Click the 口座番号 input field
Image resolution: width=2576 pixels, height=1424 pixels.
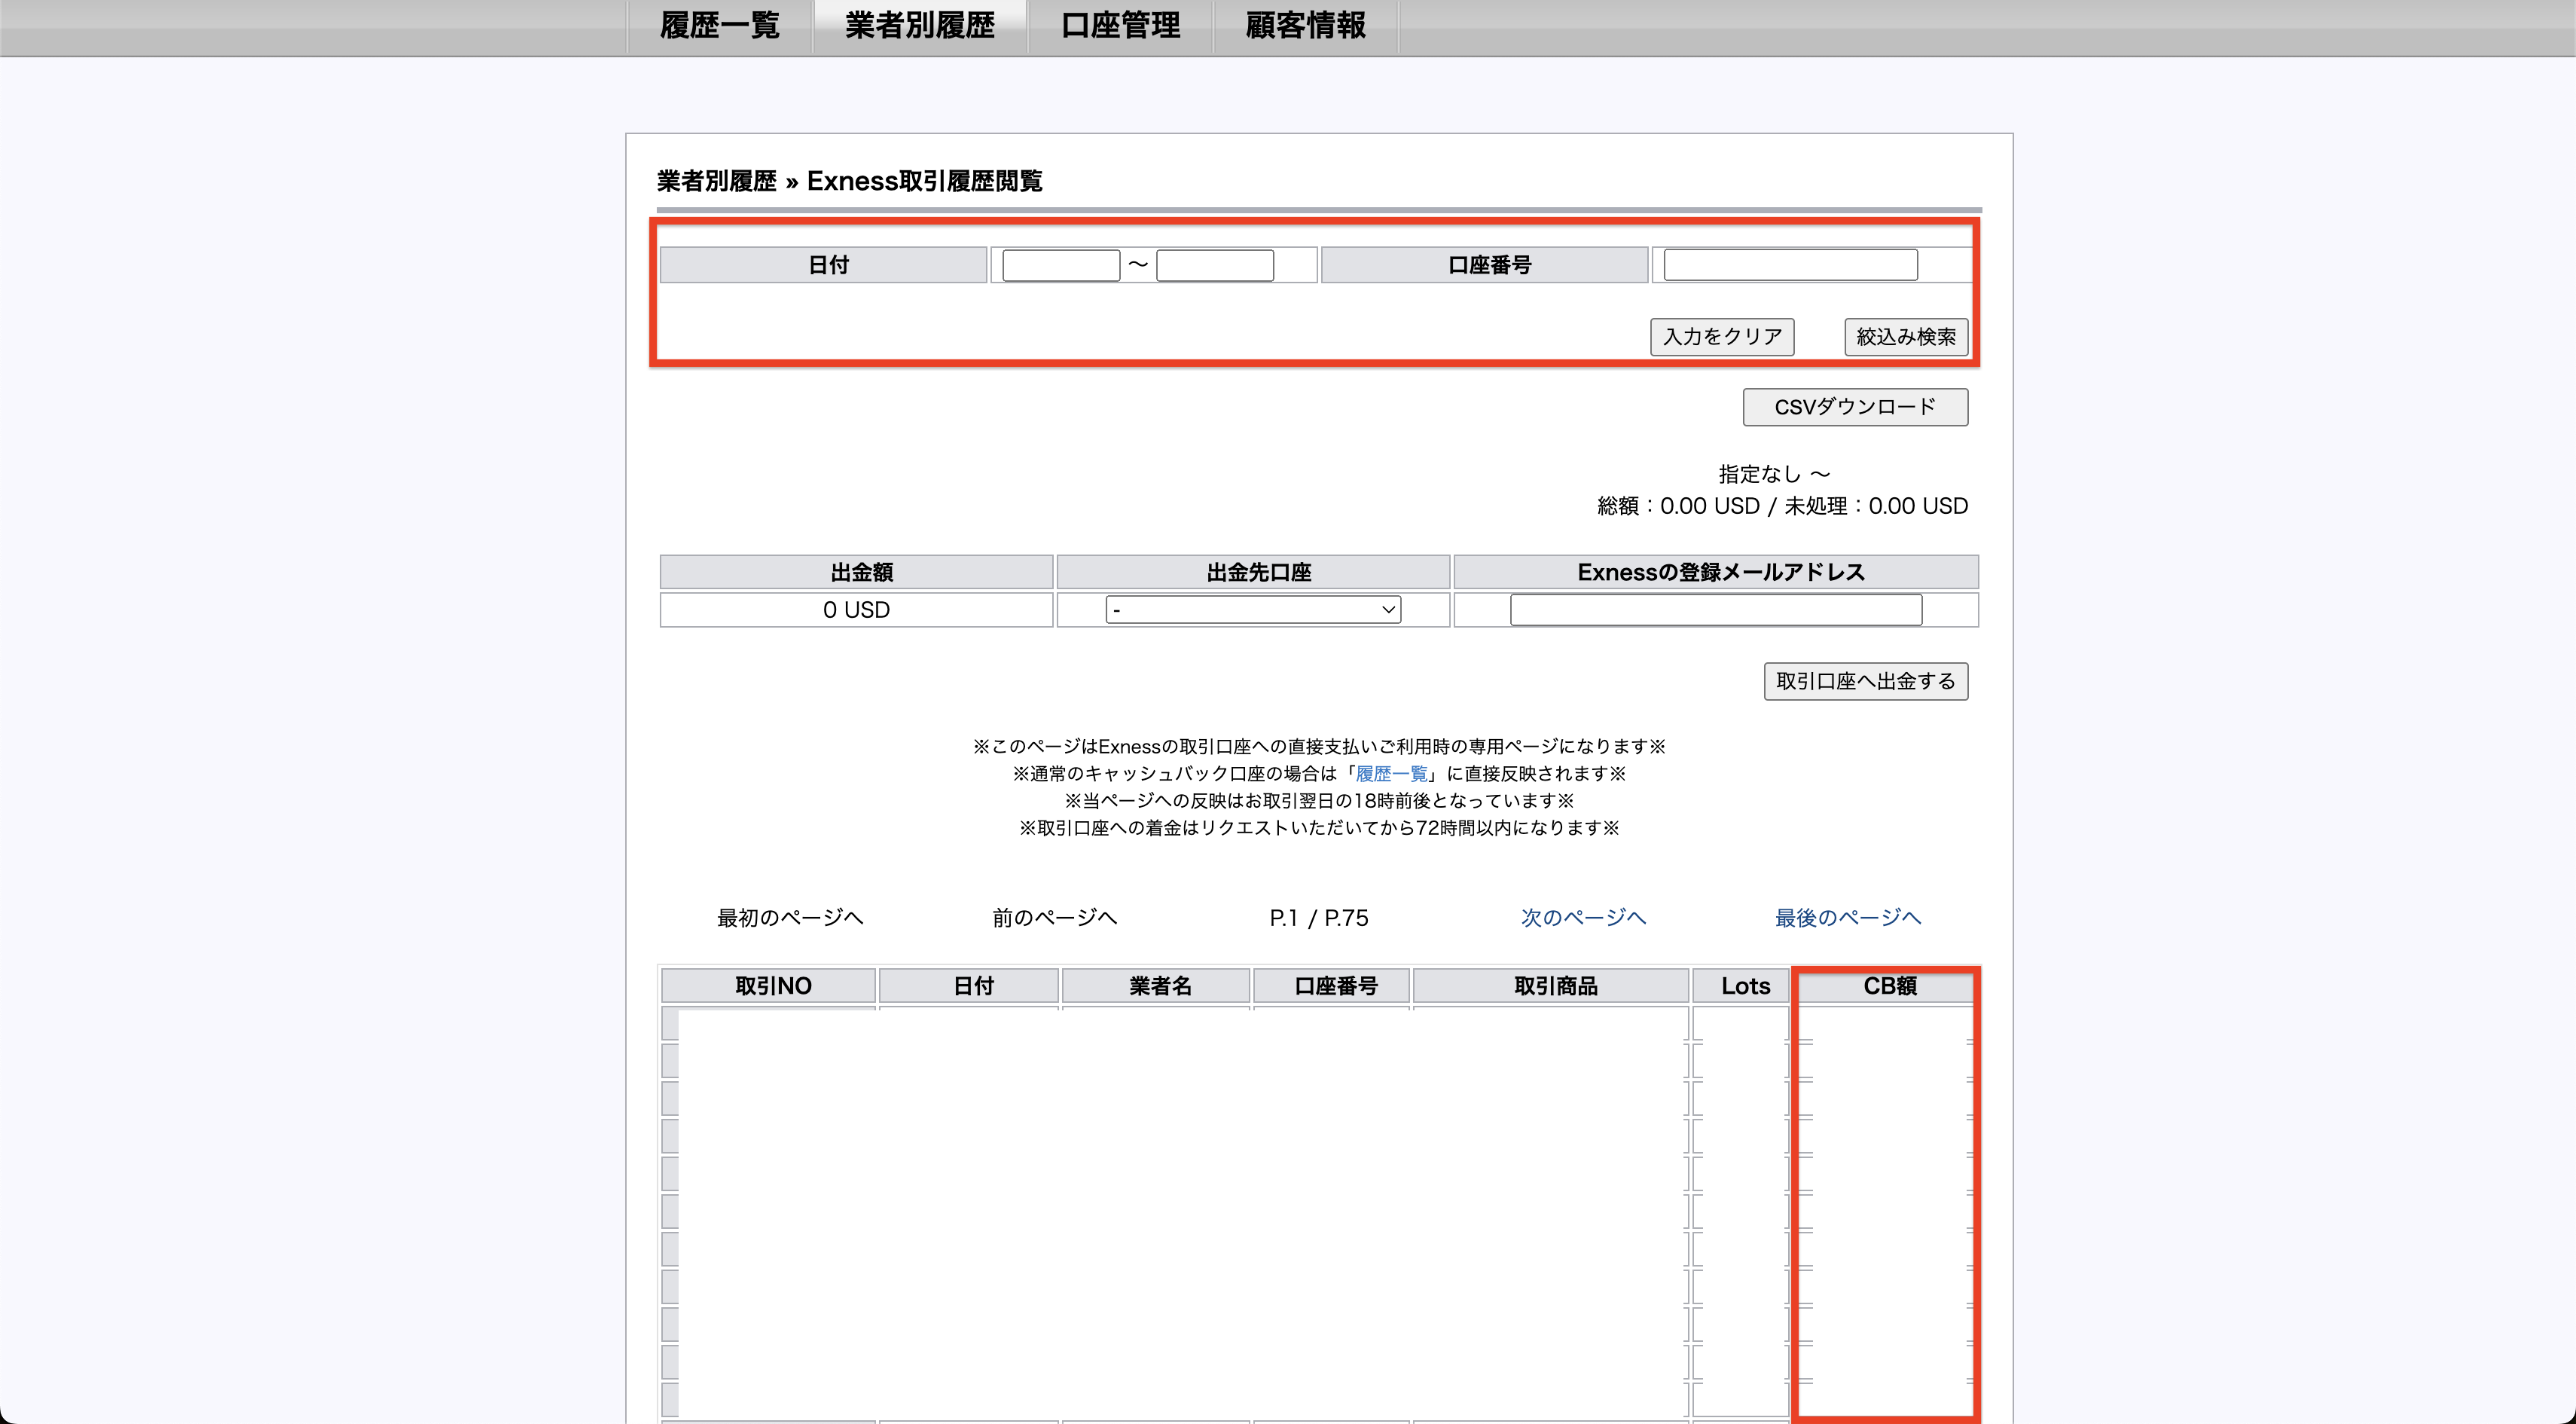[x=1789, y=264]
